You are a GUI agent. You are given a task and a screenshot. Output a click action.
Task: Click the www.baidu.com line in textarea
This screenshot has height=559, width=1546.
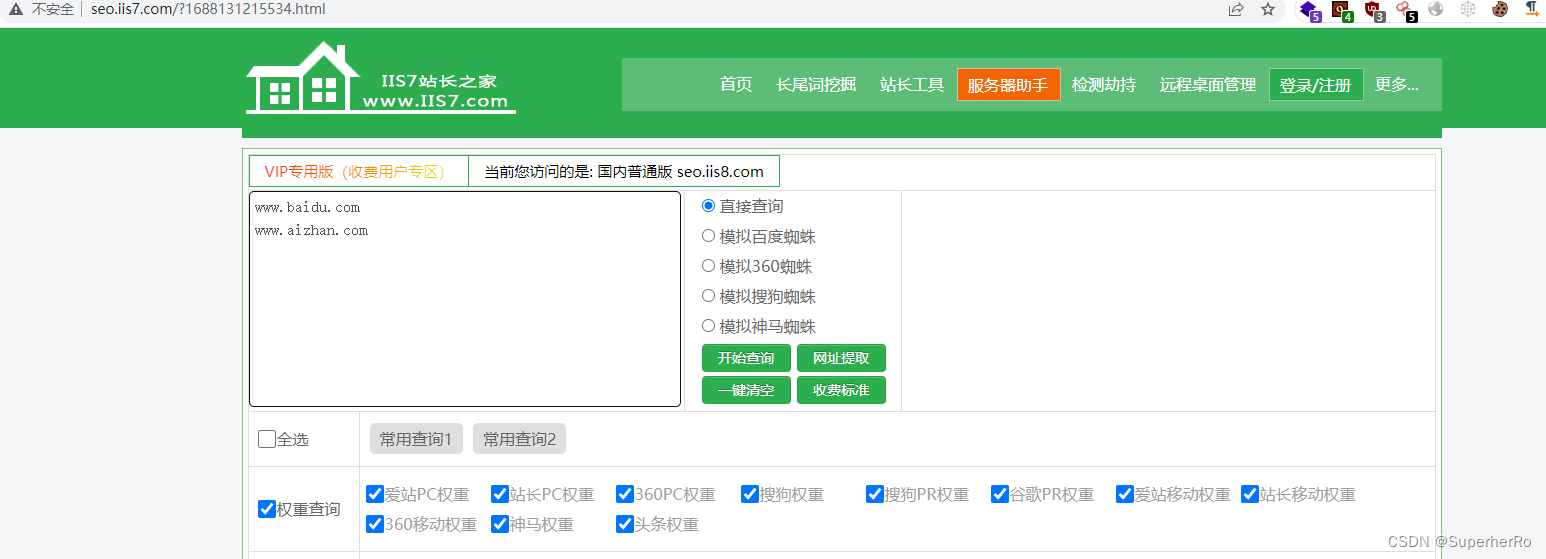(307, 208)
